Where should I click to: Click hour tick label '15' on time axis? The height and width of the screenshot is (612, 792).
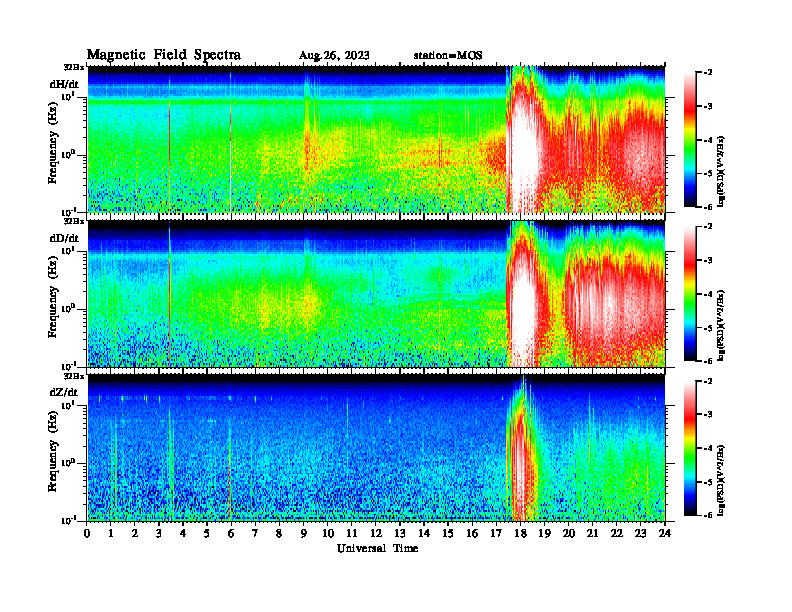click(x=448, y=533)
